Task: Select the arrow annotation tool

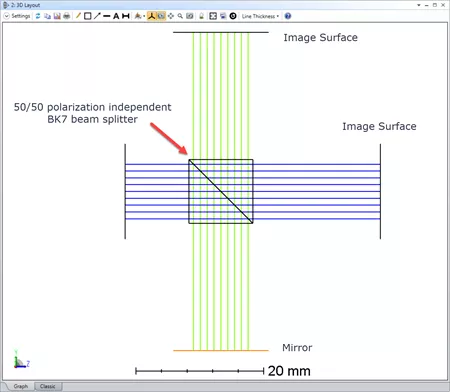Action: [97, 16]
